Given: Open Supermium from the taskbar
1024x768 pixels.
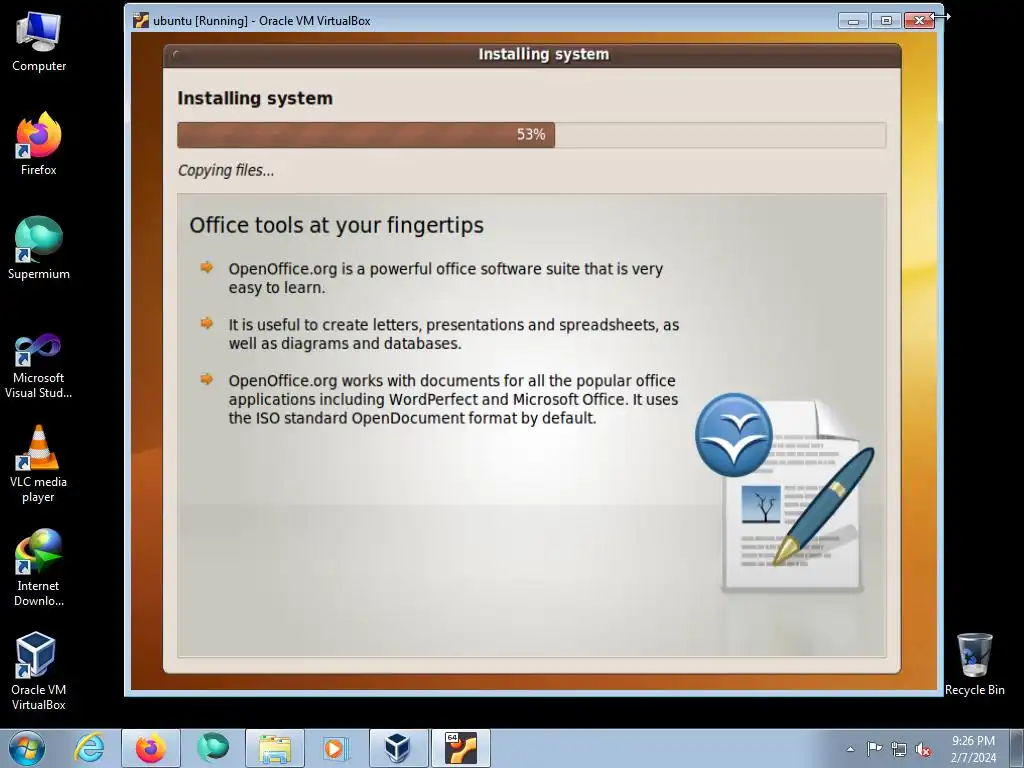Looking at the screenshot, I should coord(213,748).
